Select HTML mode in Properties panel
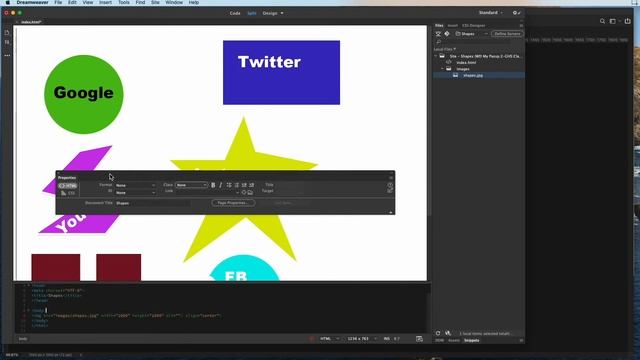640x360 pixels. (68, 186)
